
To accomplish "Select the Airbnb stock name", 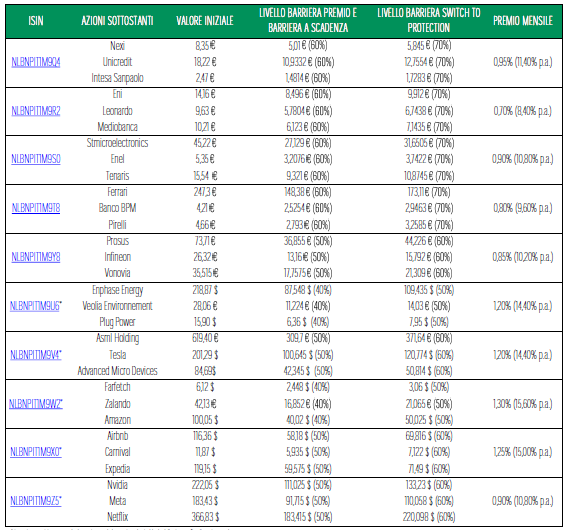I will click(117, 436).
